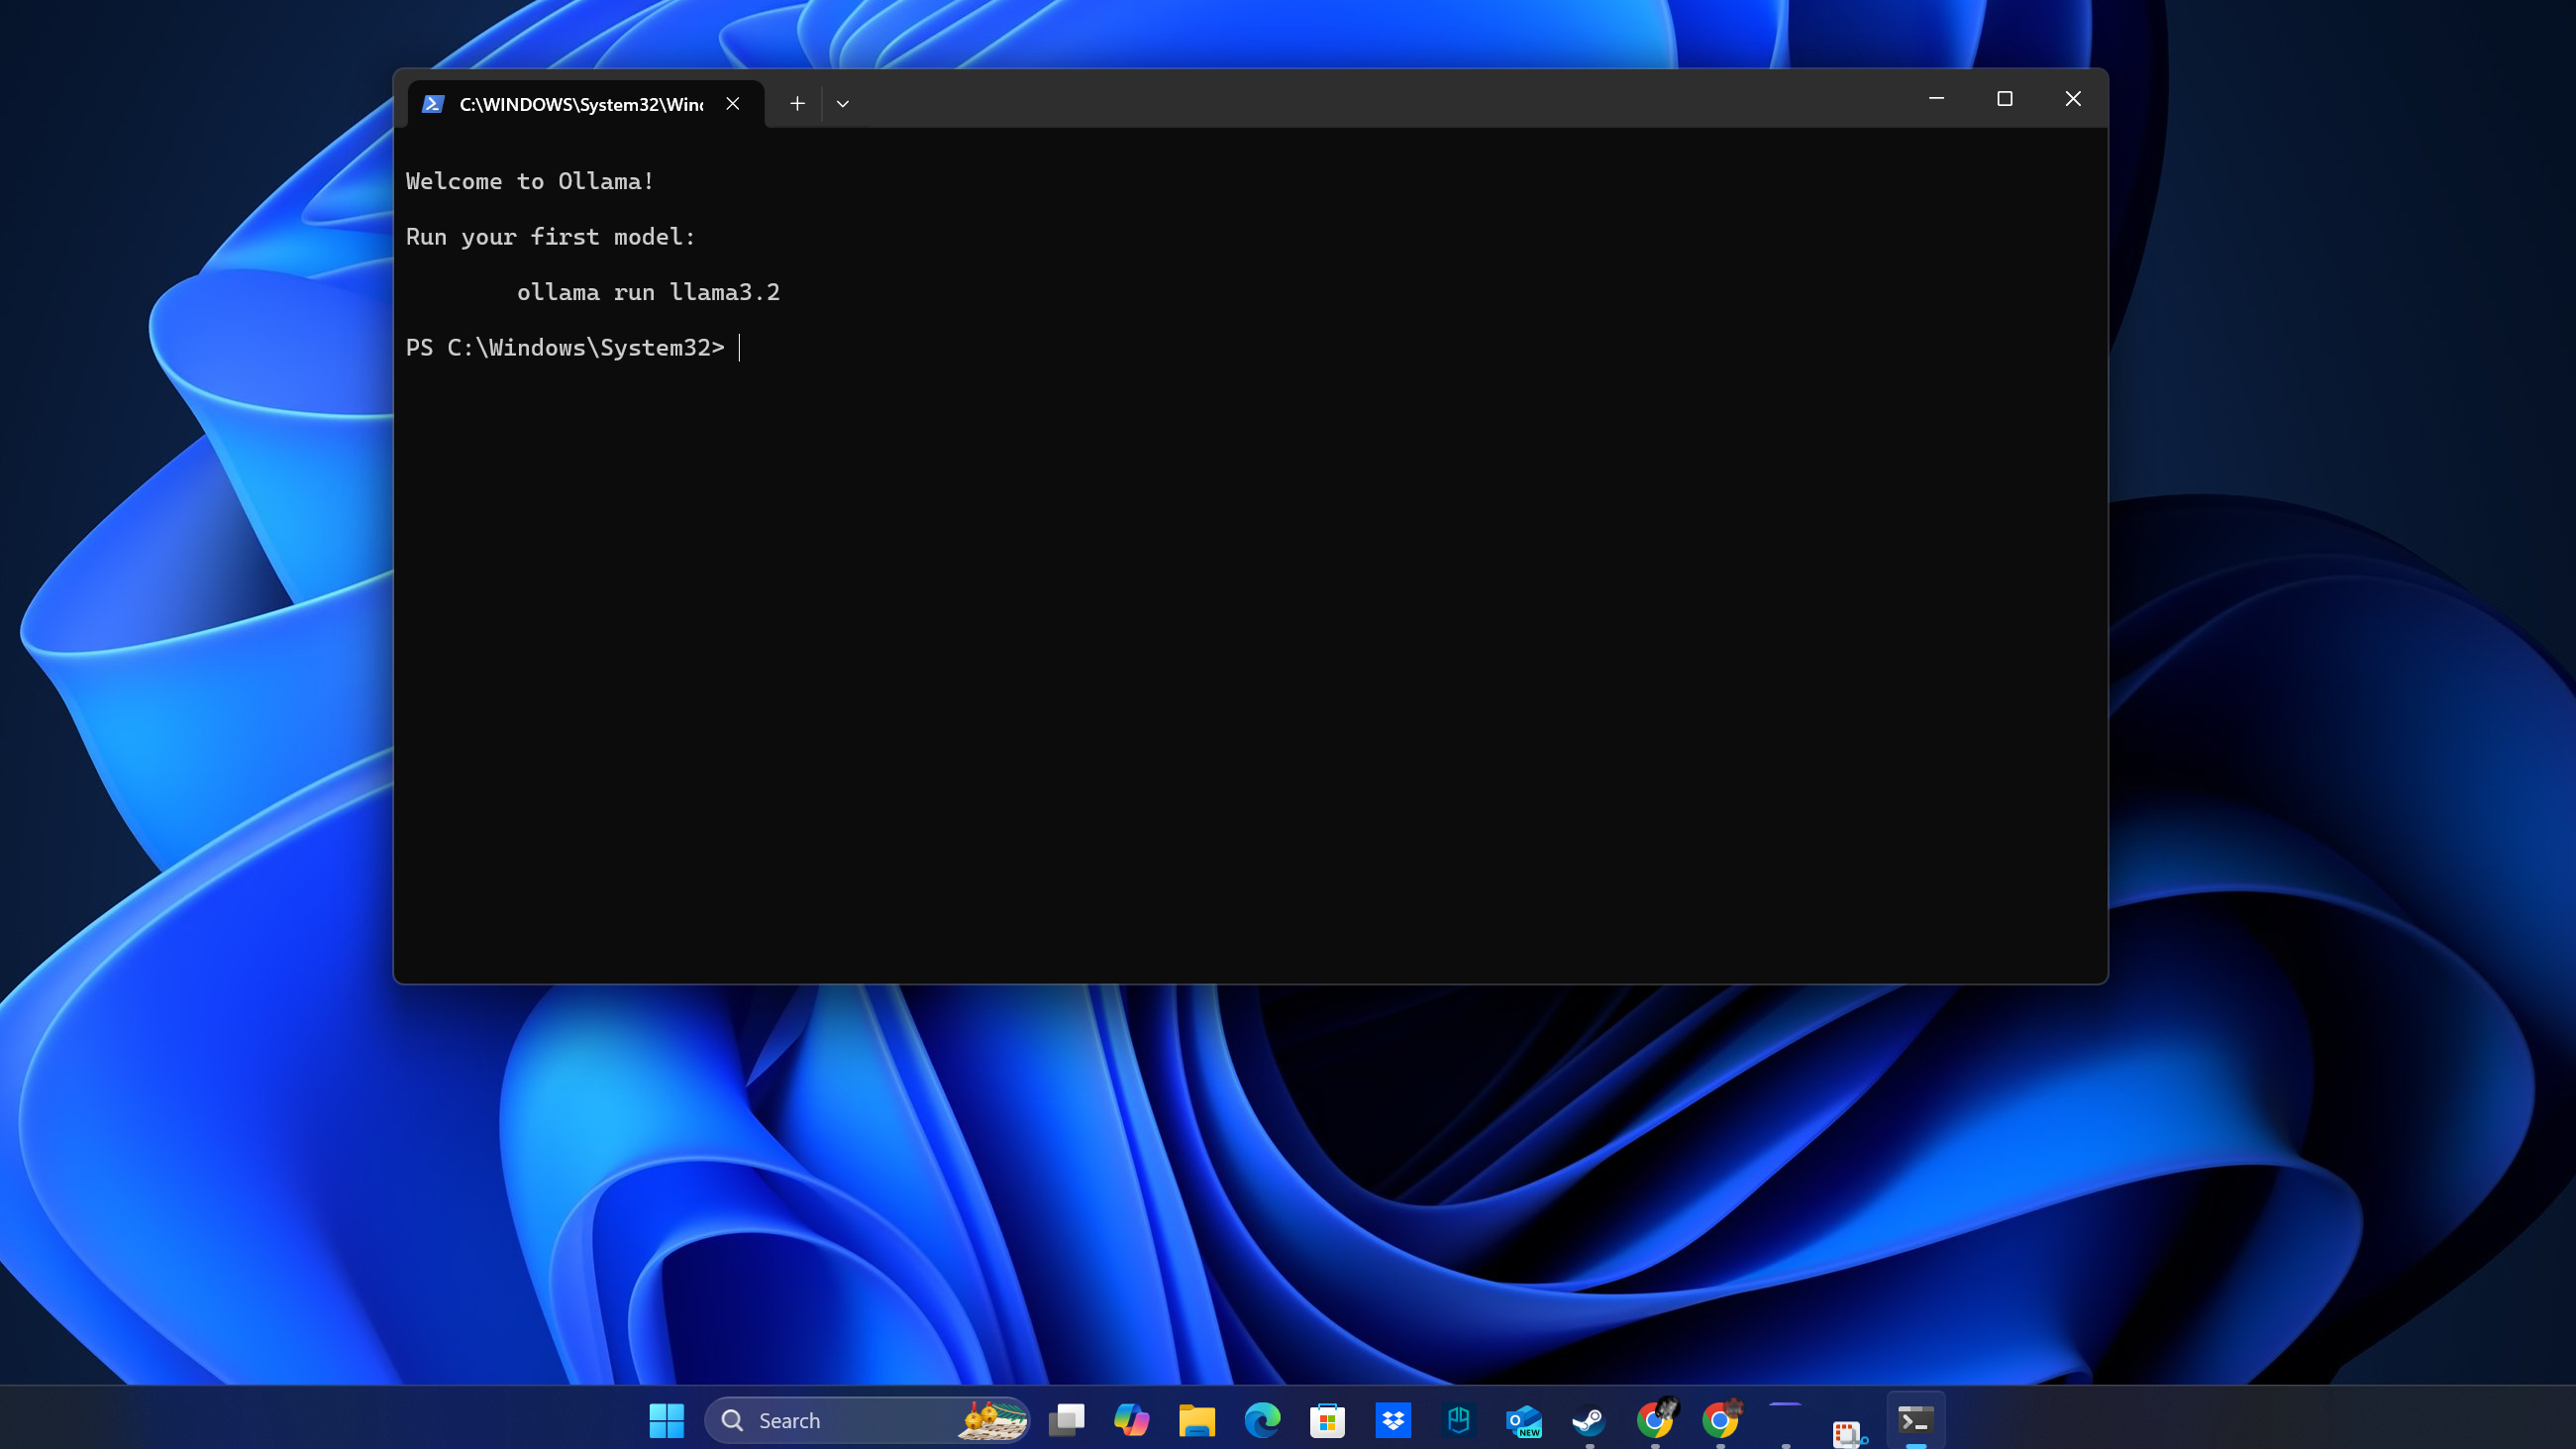2576x1449 pixels.
Task: Open the new Outlook app on taskbar
Action: pos(1523,1420)
